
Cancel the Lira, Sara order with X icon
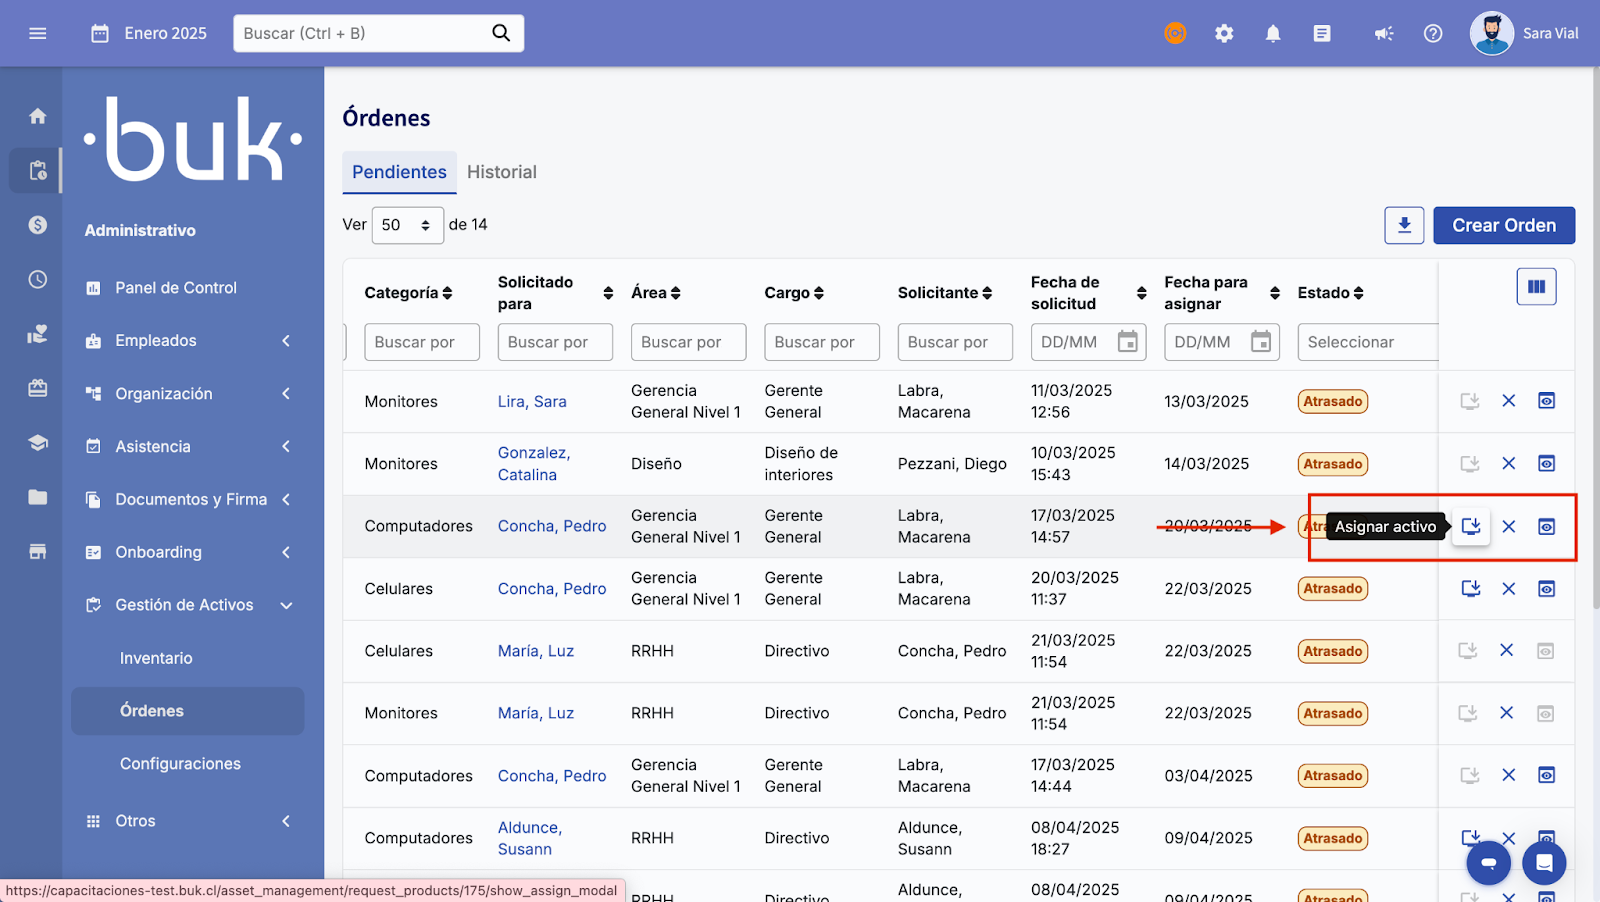[1508, 401]
